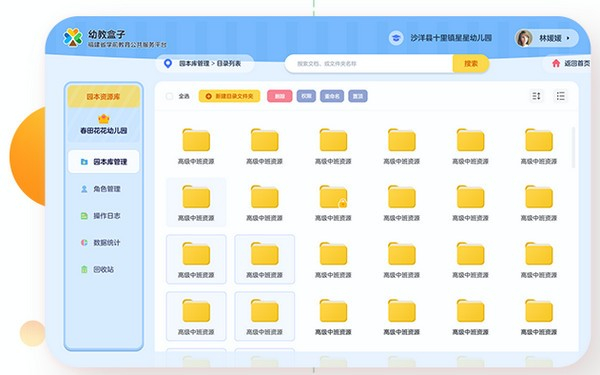Click the 重命名 rename button
The width and height of the screenshot is (600, 375).
[332, 96]
